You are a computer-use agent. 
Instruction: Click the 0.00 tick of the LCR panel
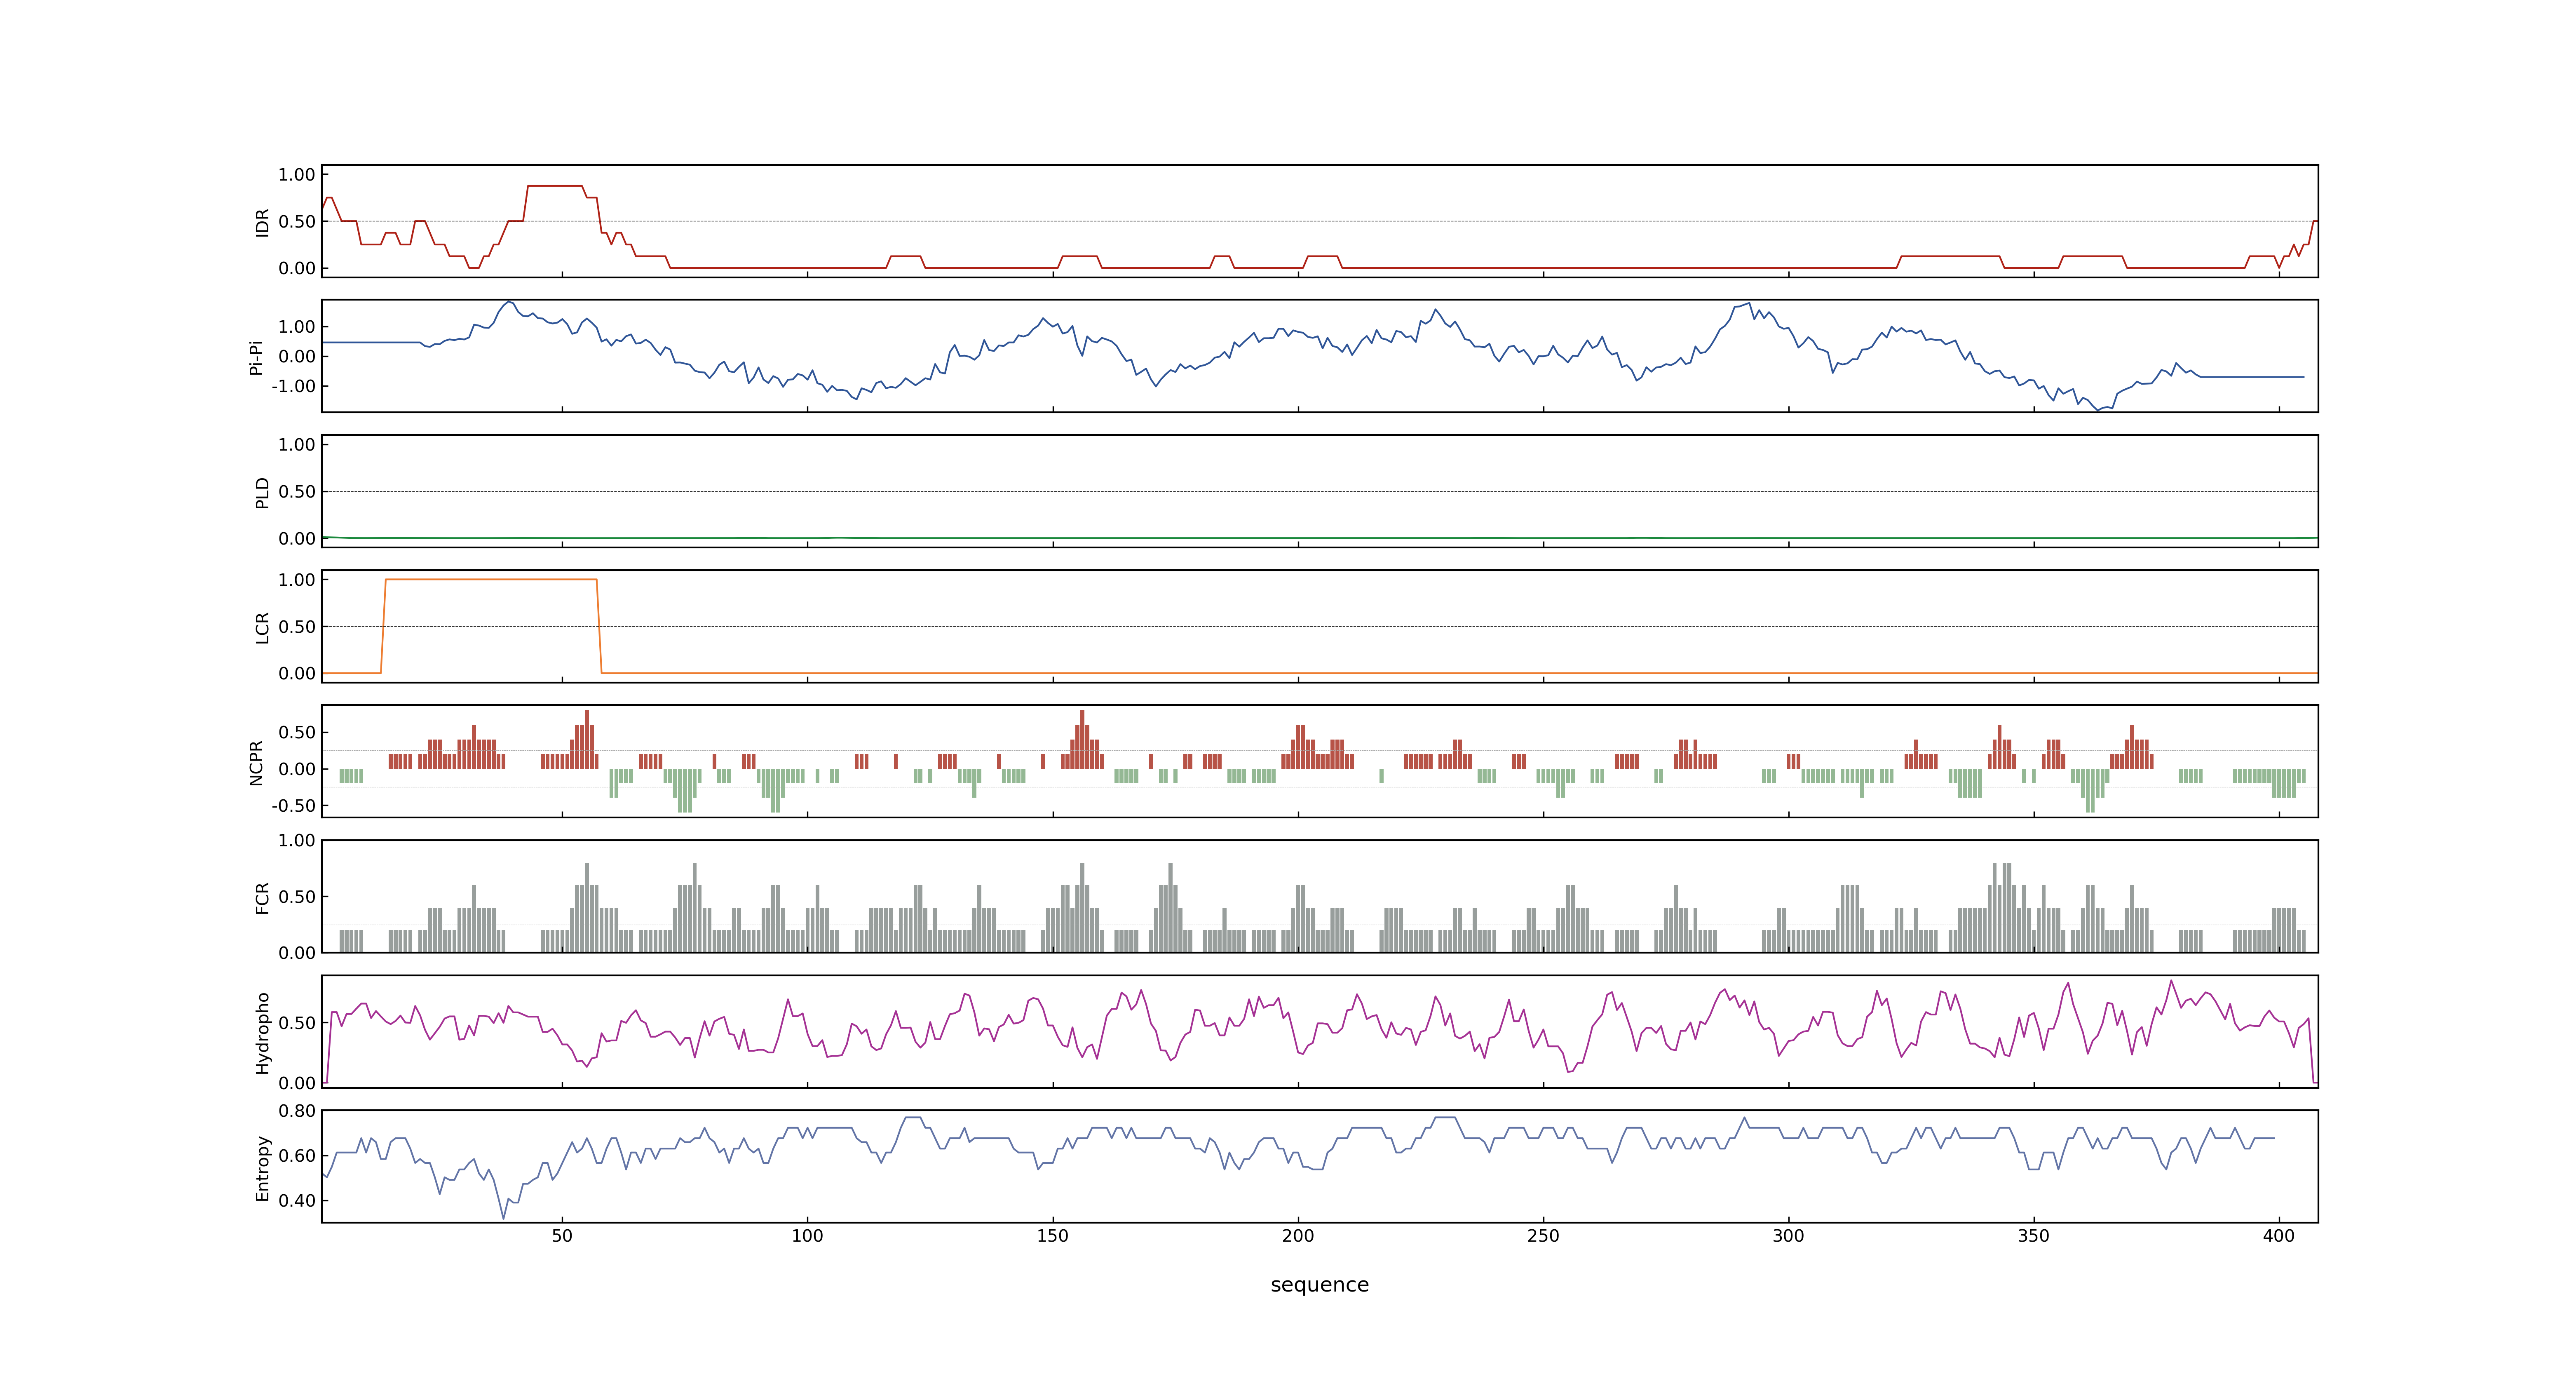[297, 674]
